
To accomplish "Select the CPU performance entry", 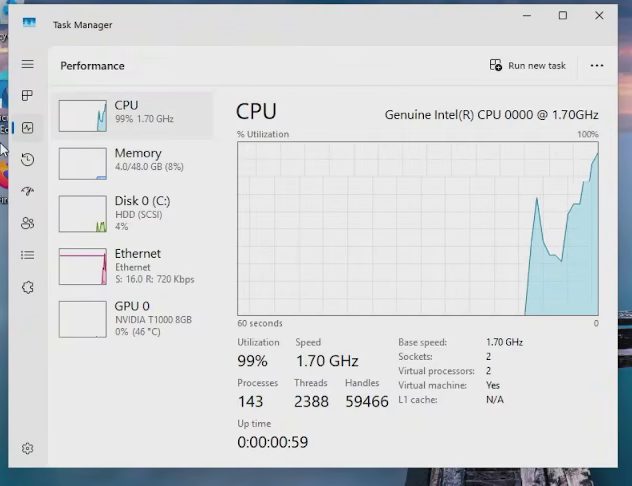I will click(x=133, y=116).
